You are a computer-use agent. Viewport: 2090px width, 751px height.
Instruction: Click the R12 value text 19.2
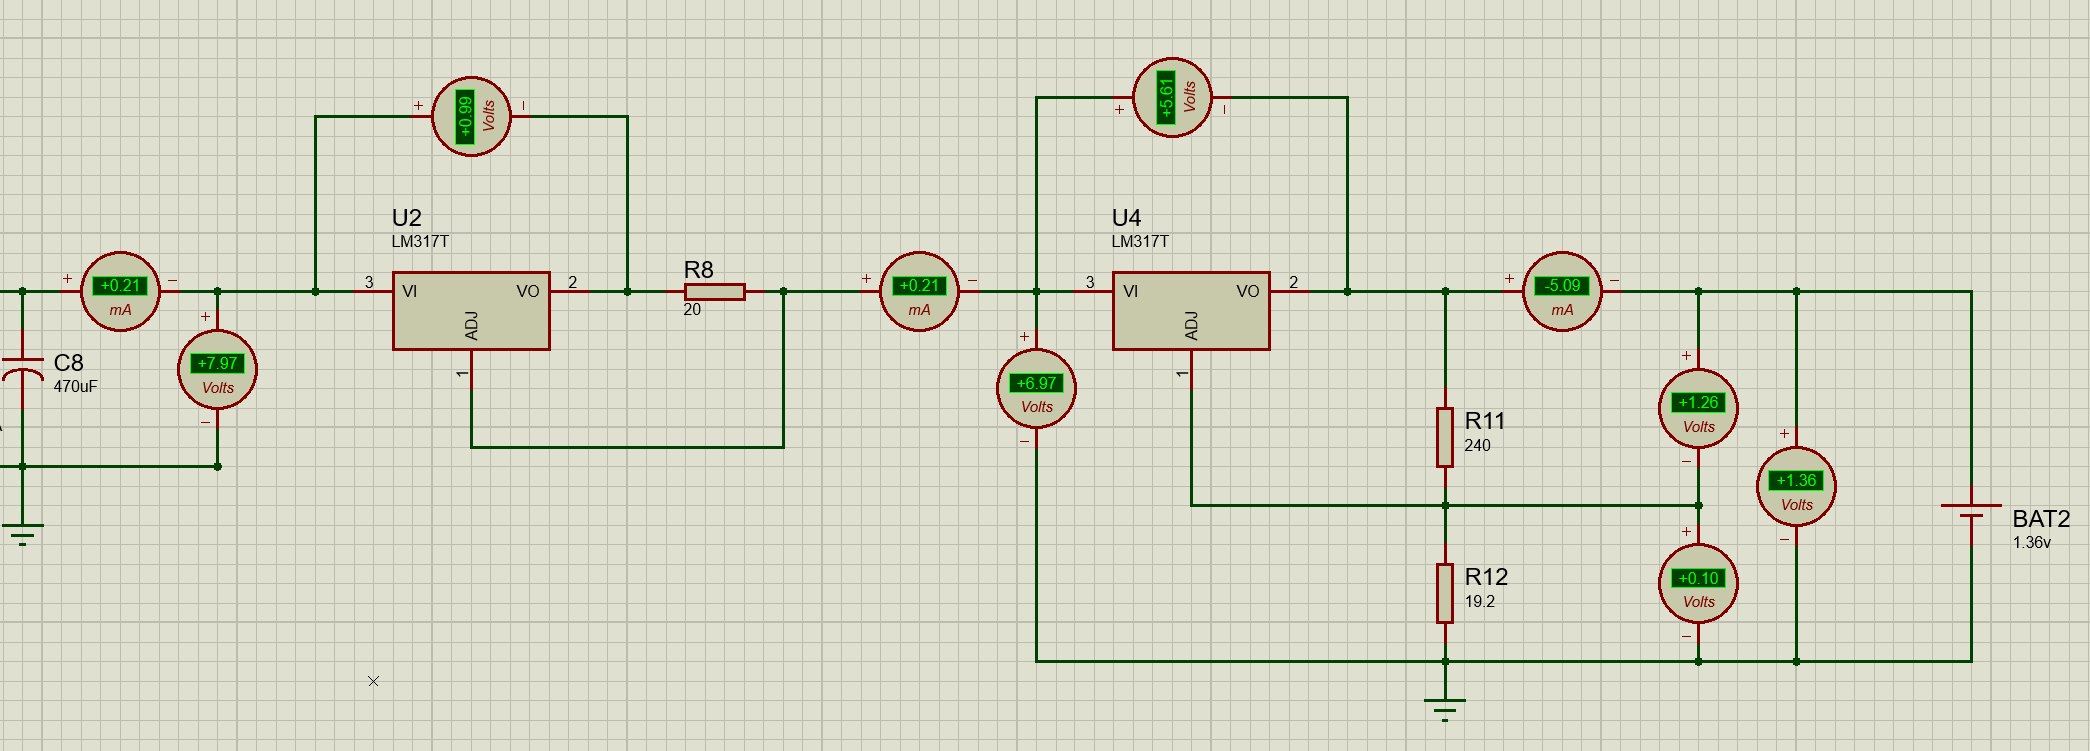(1480, 602)
